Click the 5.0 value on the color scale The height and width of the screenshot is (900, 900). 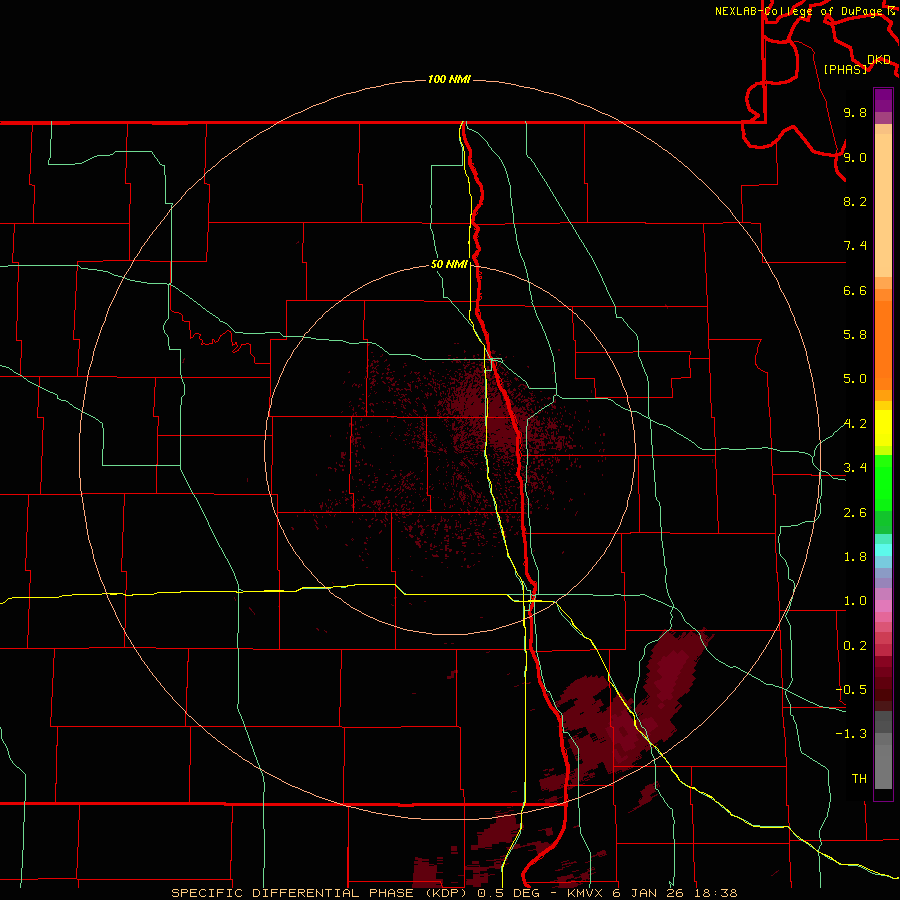click(855, 379)
